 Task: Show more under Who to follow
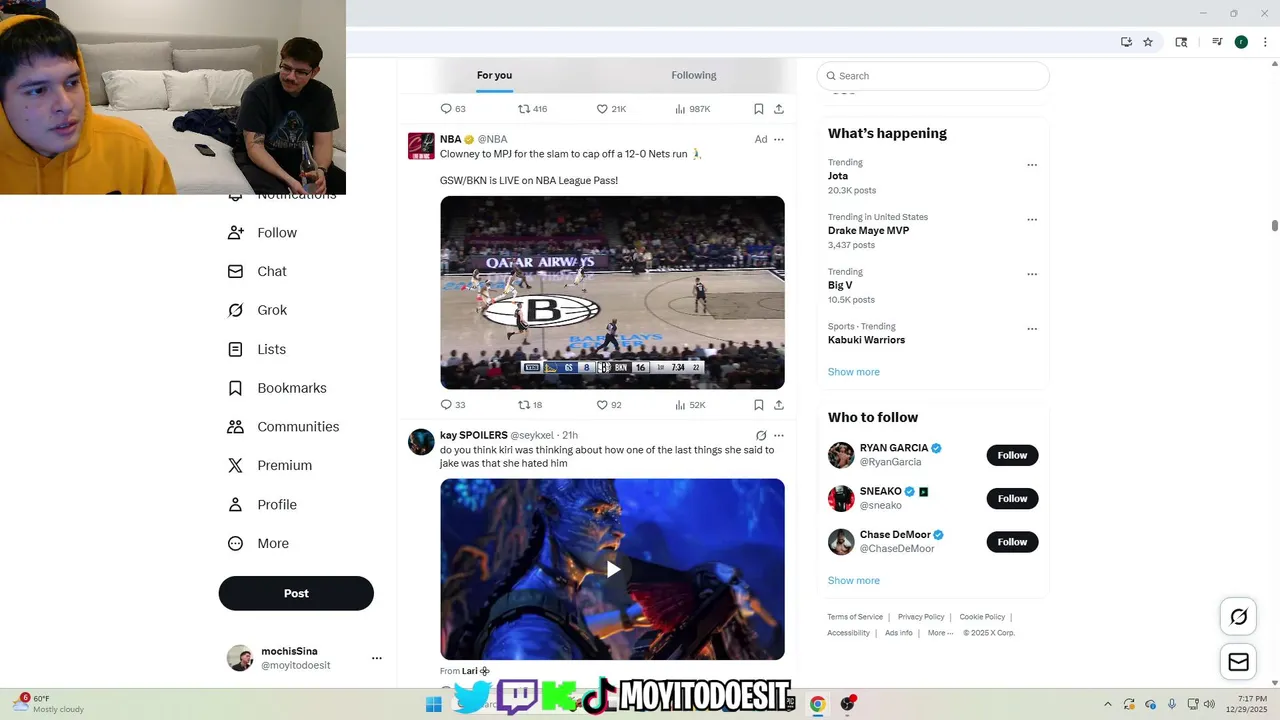point(853,581)
